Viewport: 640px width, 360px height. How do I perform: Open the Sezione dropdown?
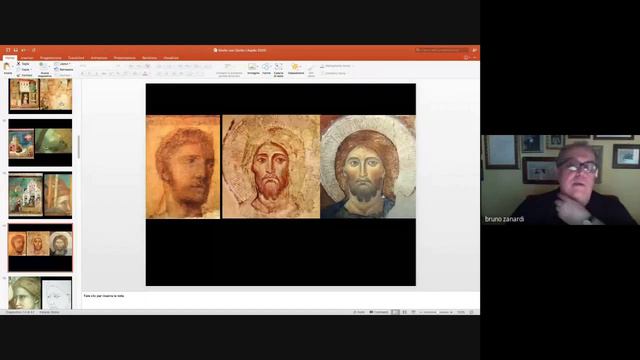click(63, 75)
